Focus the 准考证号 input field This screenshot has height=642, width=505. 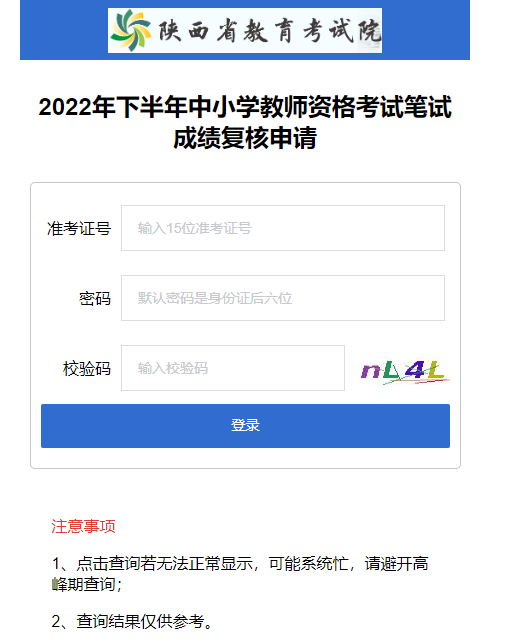coord(283,228)
